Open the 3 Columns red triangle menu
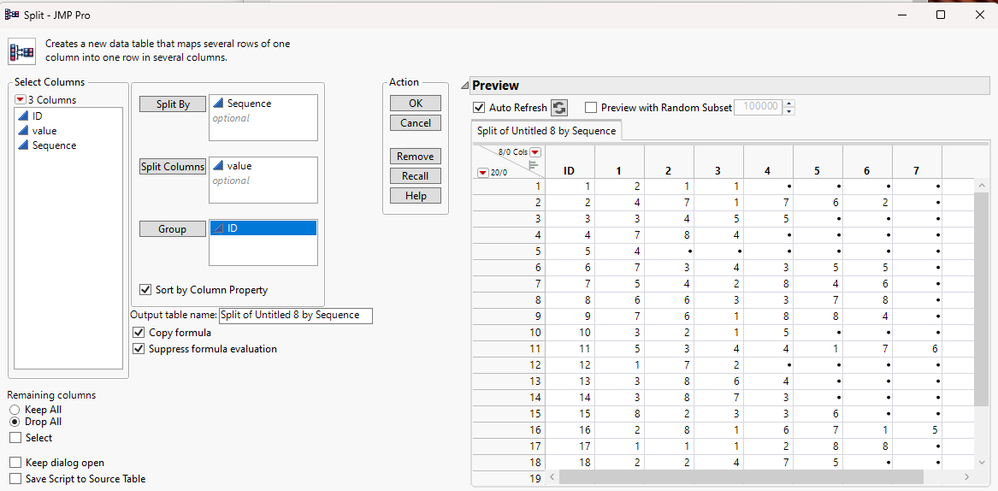 click(x=21, y=100)
